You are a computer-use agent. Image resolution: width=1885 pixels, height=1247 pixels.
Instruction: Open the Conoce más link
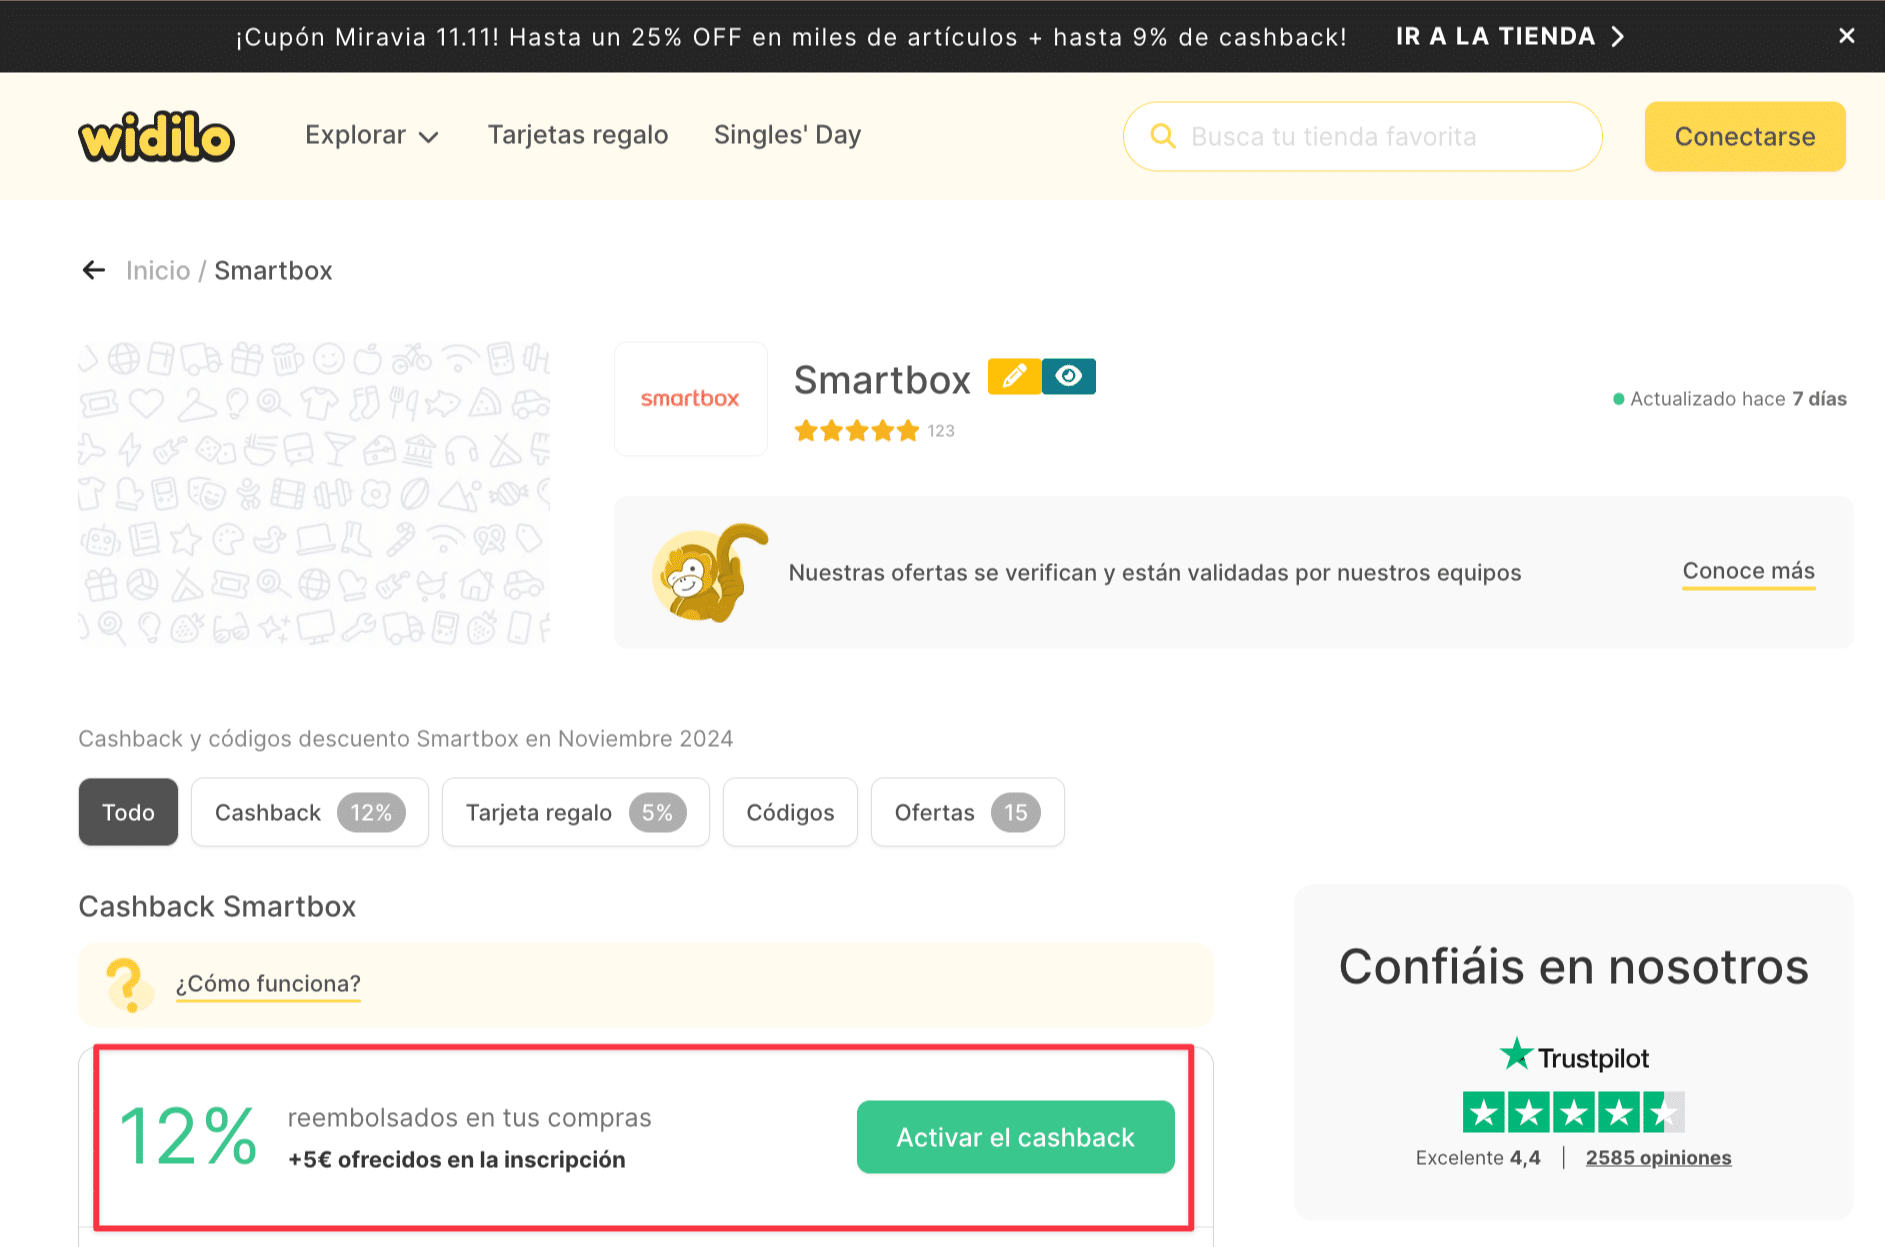[x=1748, y=571]
